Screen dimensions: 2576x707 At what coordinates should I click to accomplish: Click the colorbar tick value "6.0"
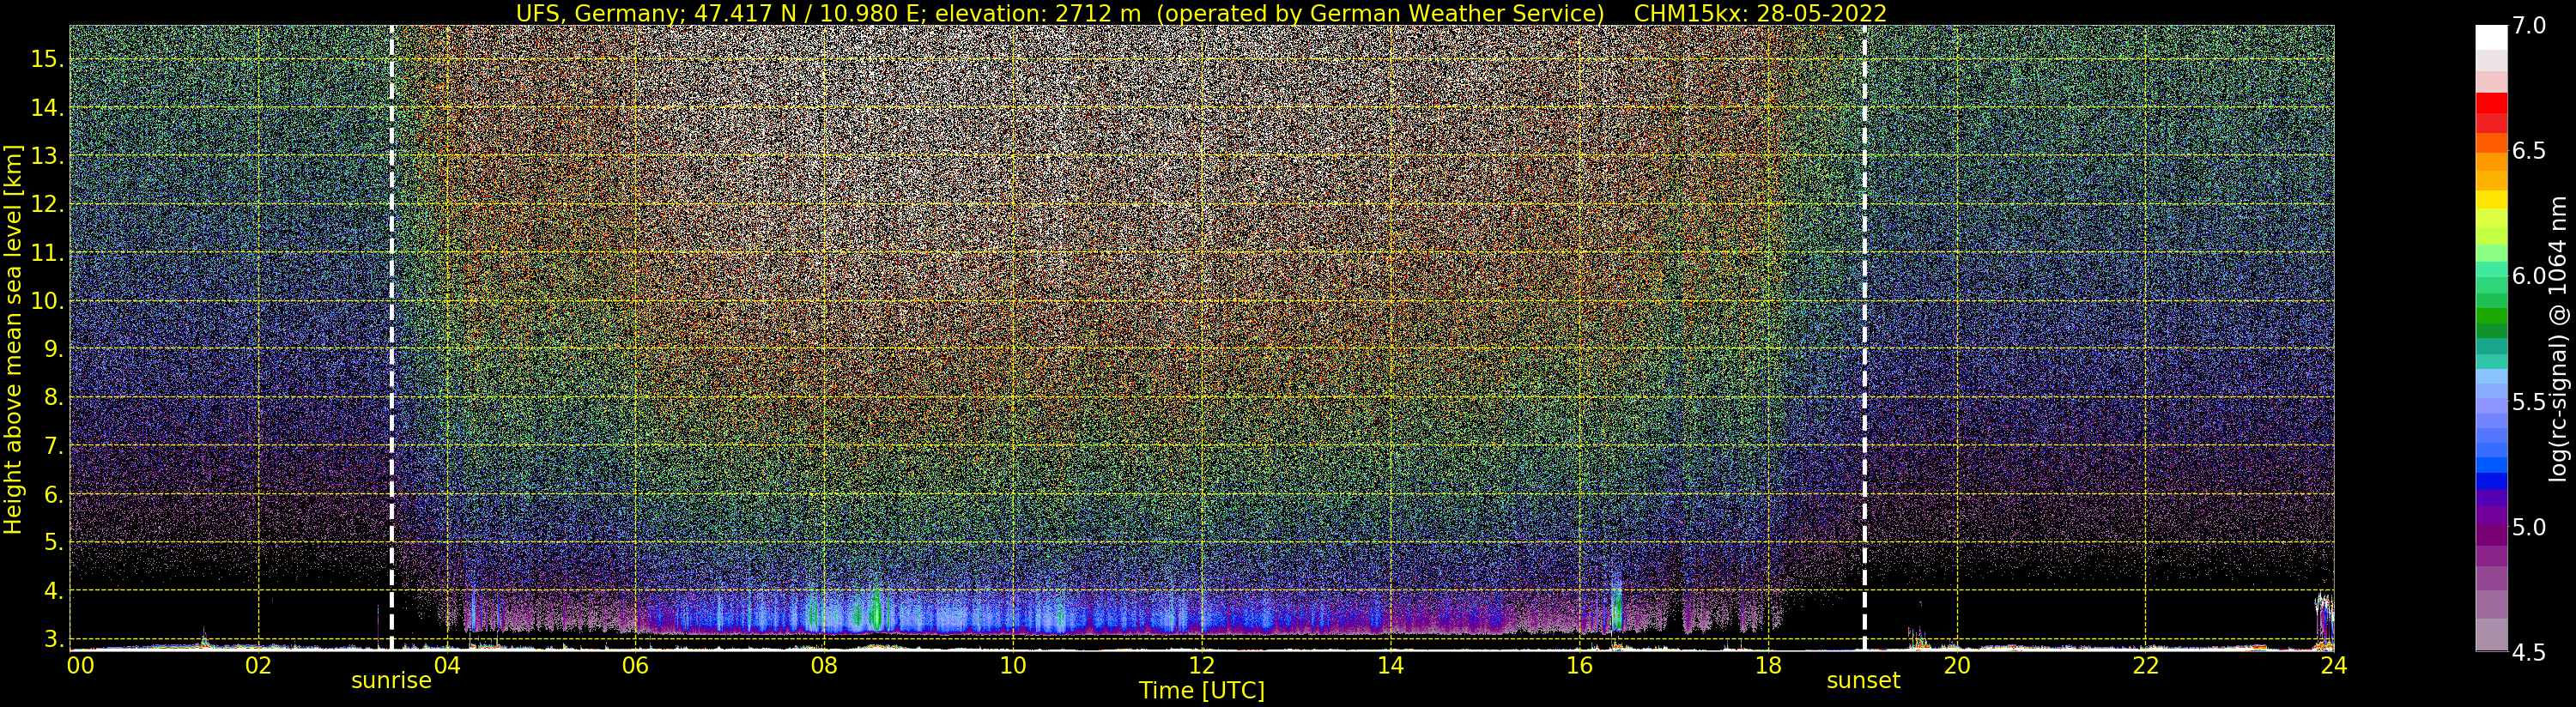point(2529,276)
